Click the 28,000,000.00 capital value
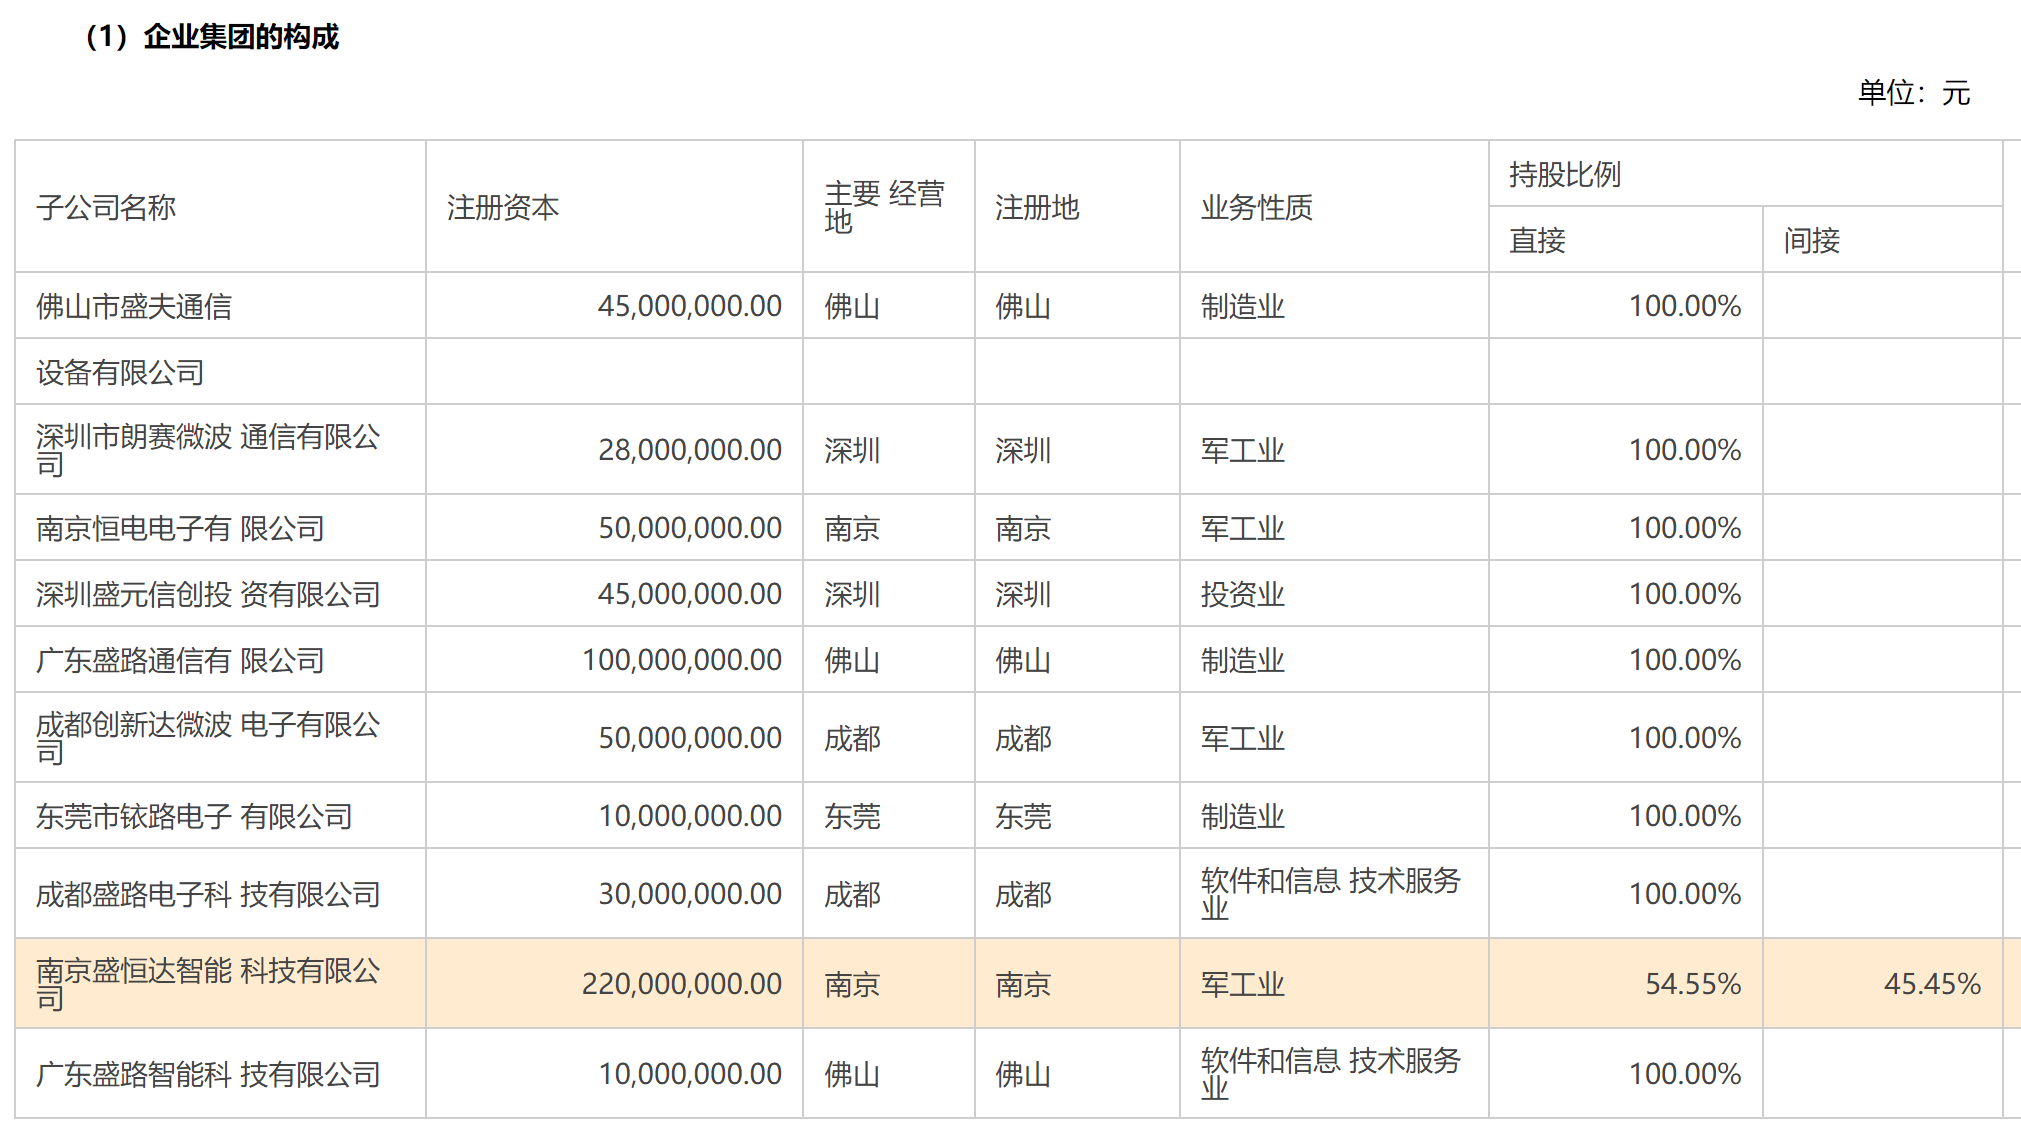 click(x=690, y=450)
